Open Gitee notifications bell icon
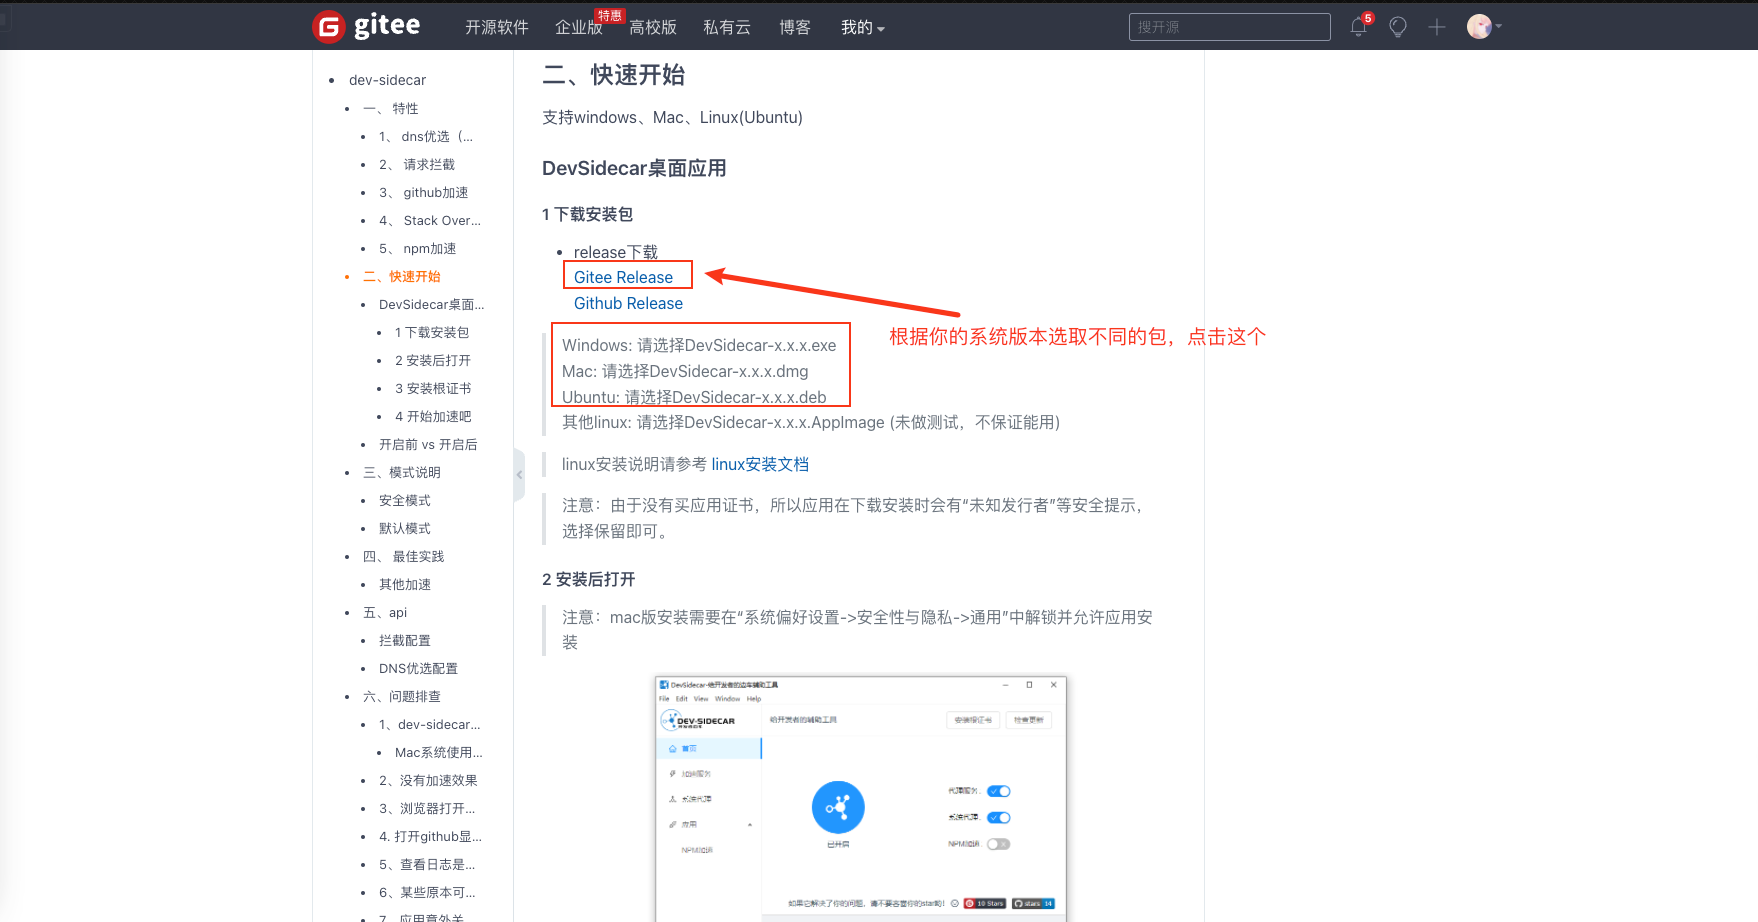Screen dimensions: 1758x922 [1358, 26]
